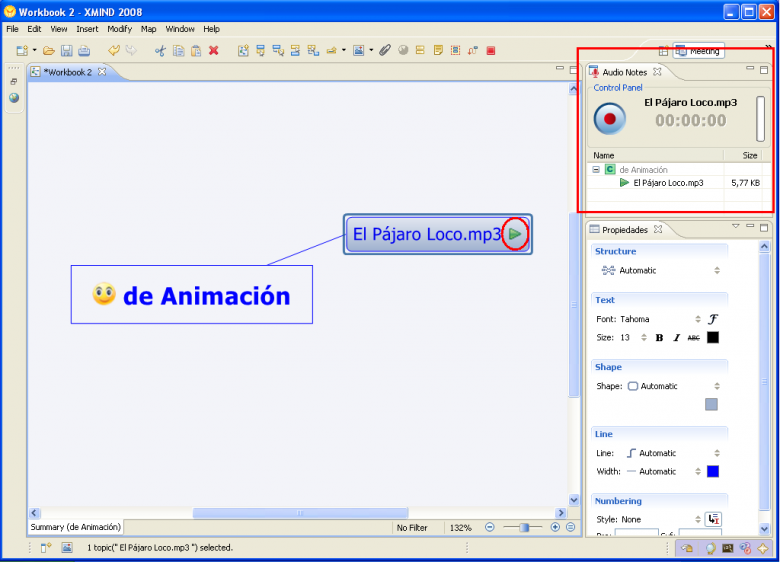
Task: Click the Insert image toolbar icon
Action: [358, 50]
